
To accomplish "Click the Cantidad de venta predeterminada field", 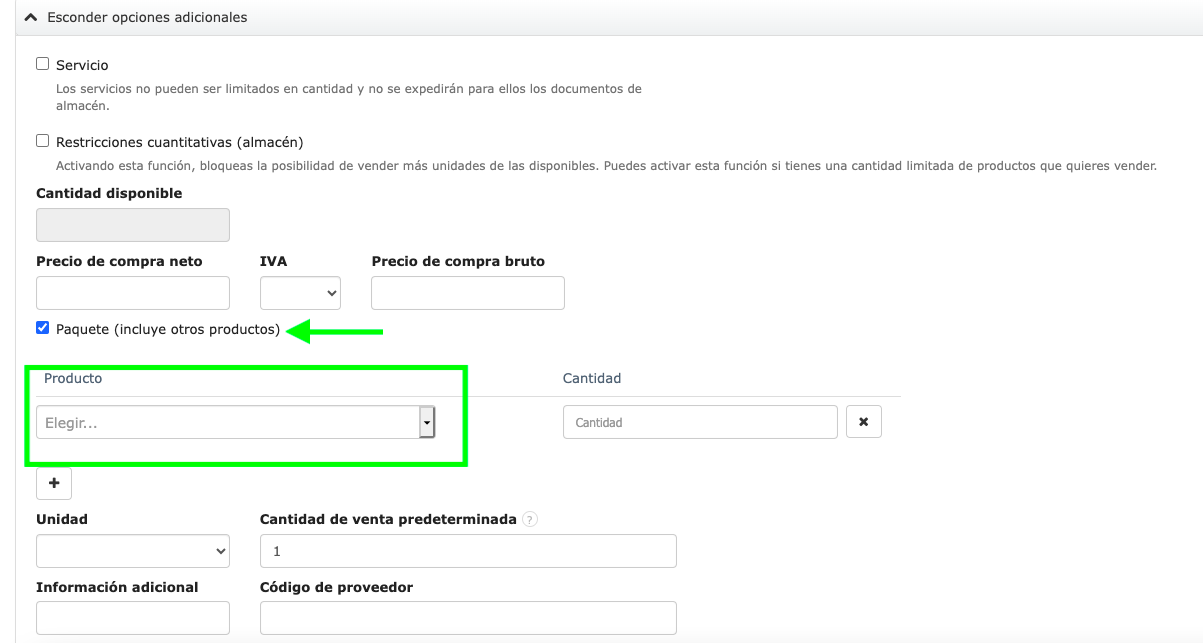I will [468, 551].
